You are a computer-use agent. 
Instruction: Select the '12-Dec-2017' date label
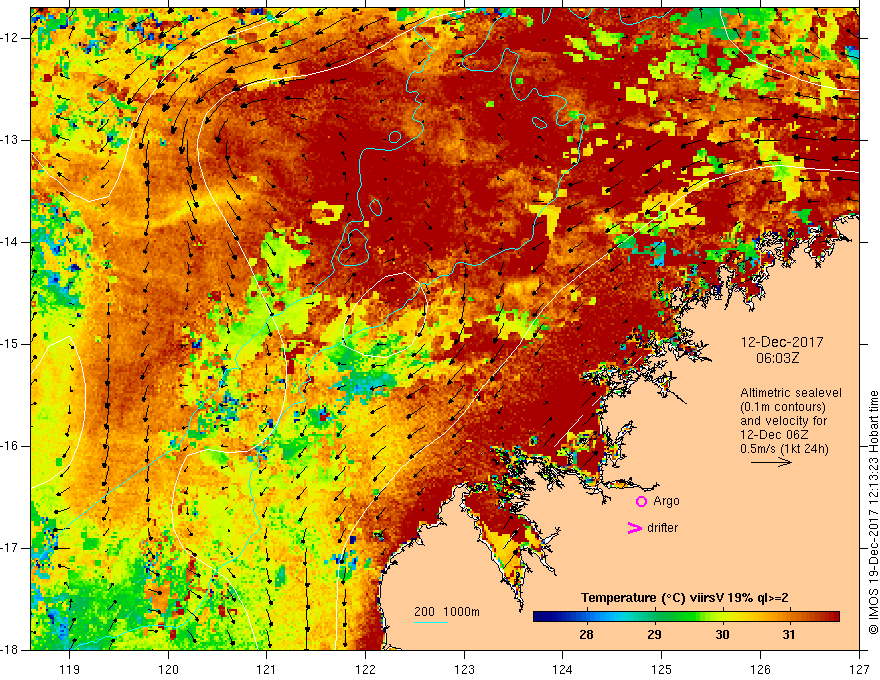click(782, 342)
